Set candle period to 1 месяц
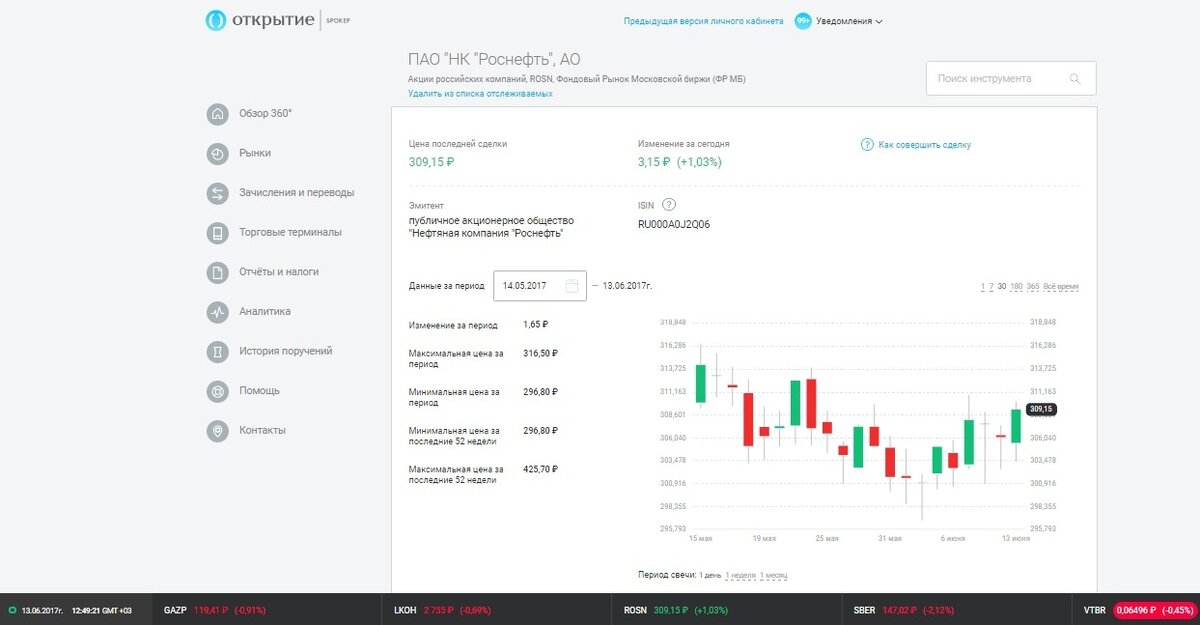 (774, 575)
